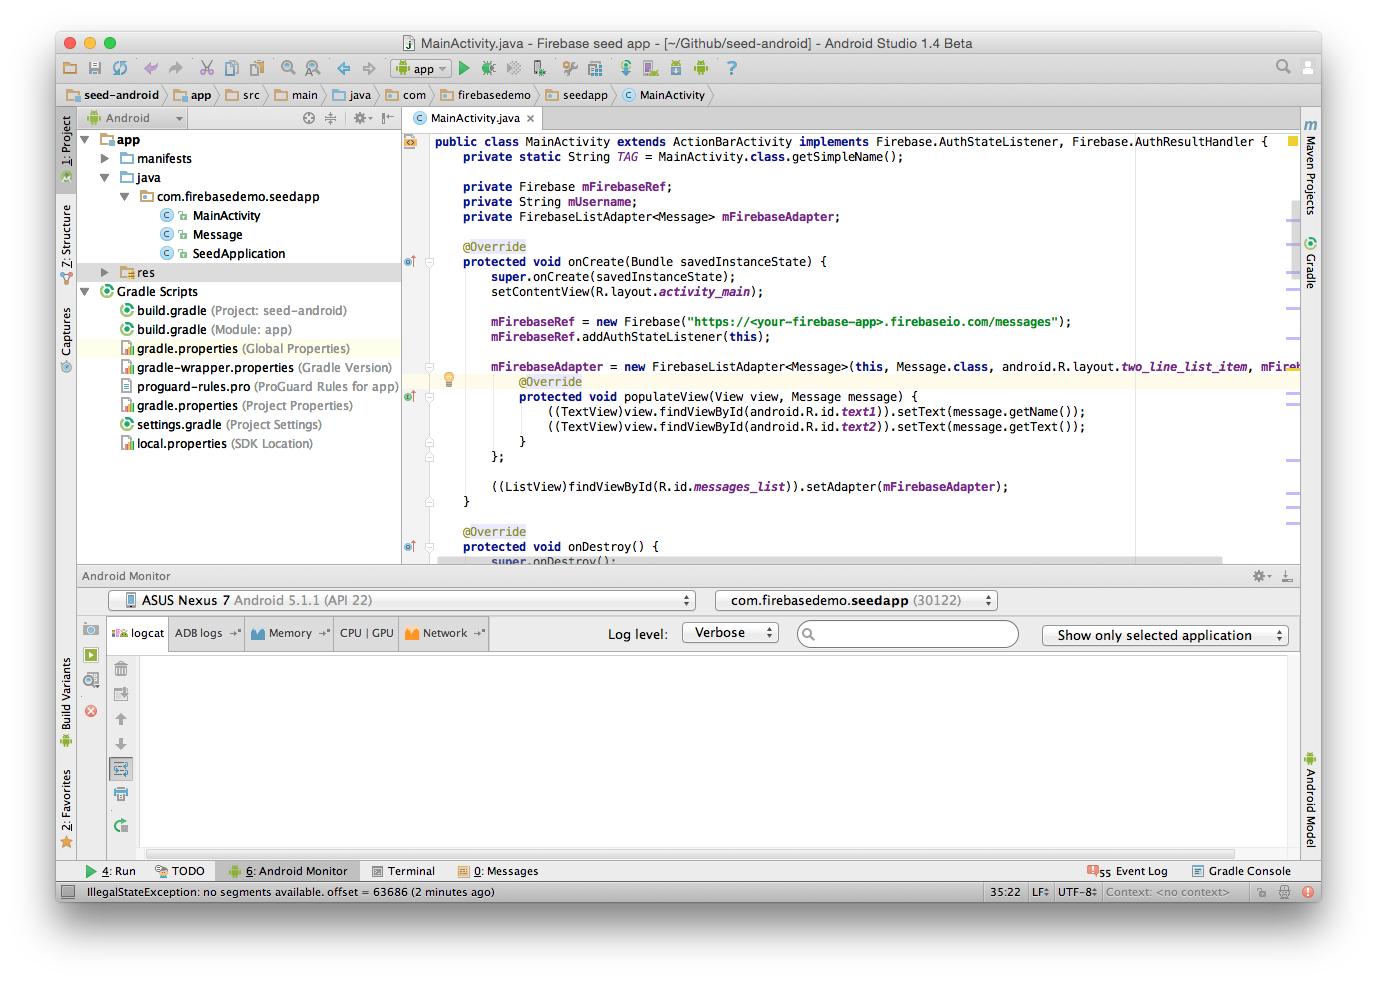The image size is (1377, 982).
Task: Switch to the Network tab
Action: [444, 633]
